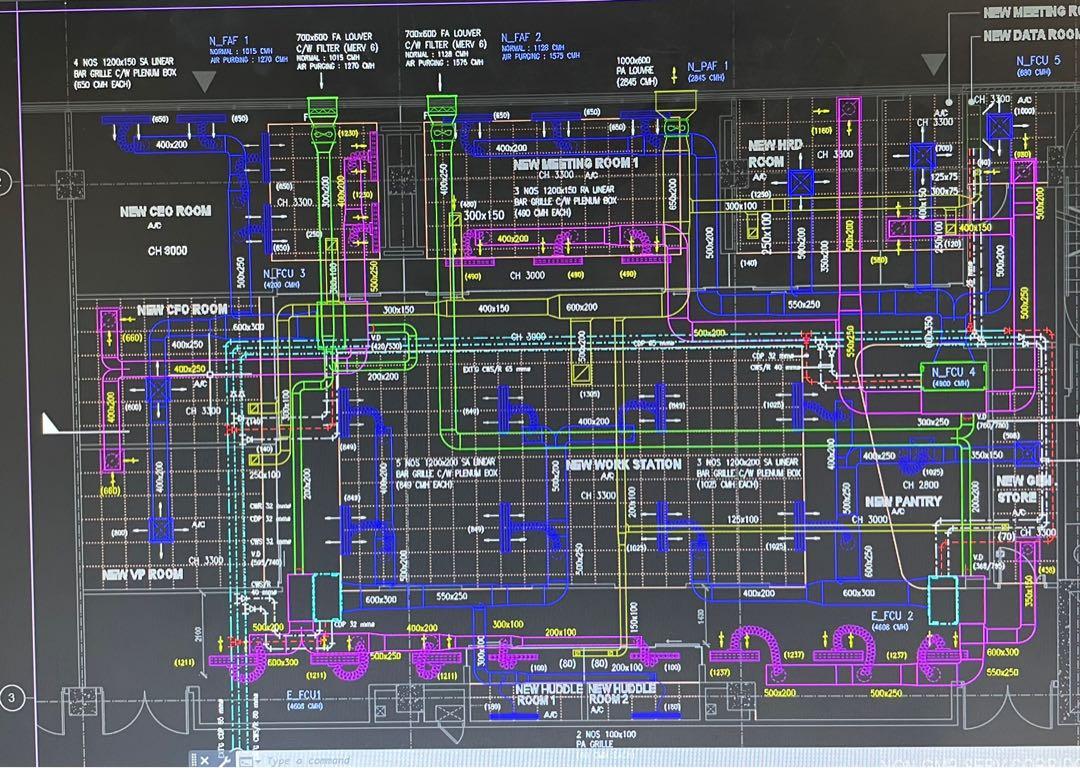
Task: Expand the recent commands dropdown arrow
Action: tap(257, 761)
